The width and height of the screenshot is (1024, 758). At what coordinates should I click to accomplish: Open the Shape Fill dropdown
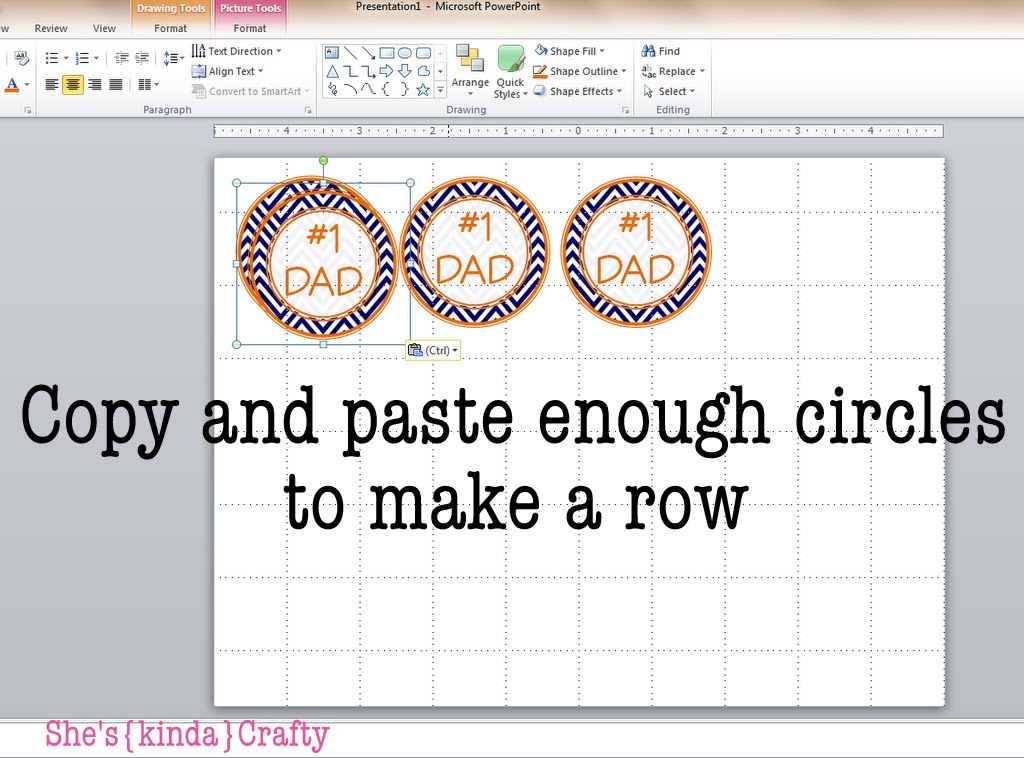(x=570, y=50)
